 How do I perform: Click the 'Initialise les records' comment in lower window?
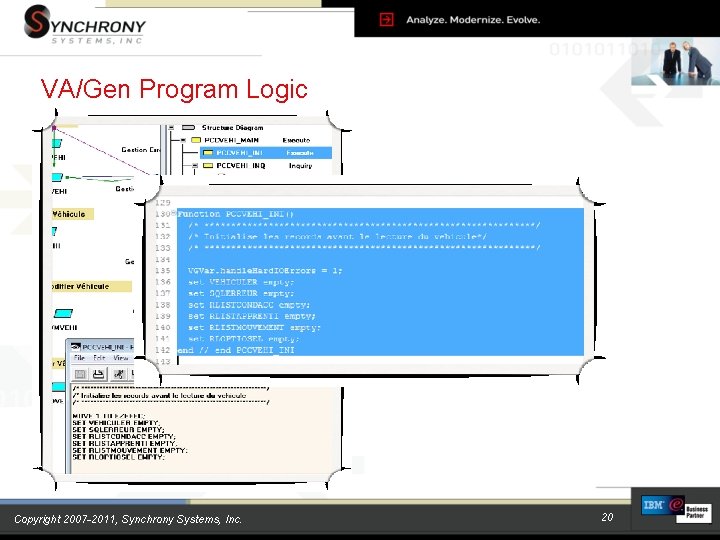click(x=159, y=395)
